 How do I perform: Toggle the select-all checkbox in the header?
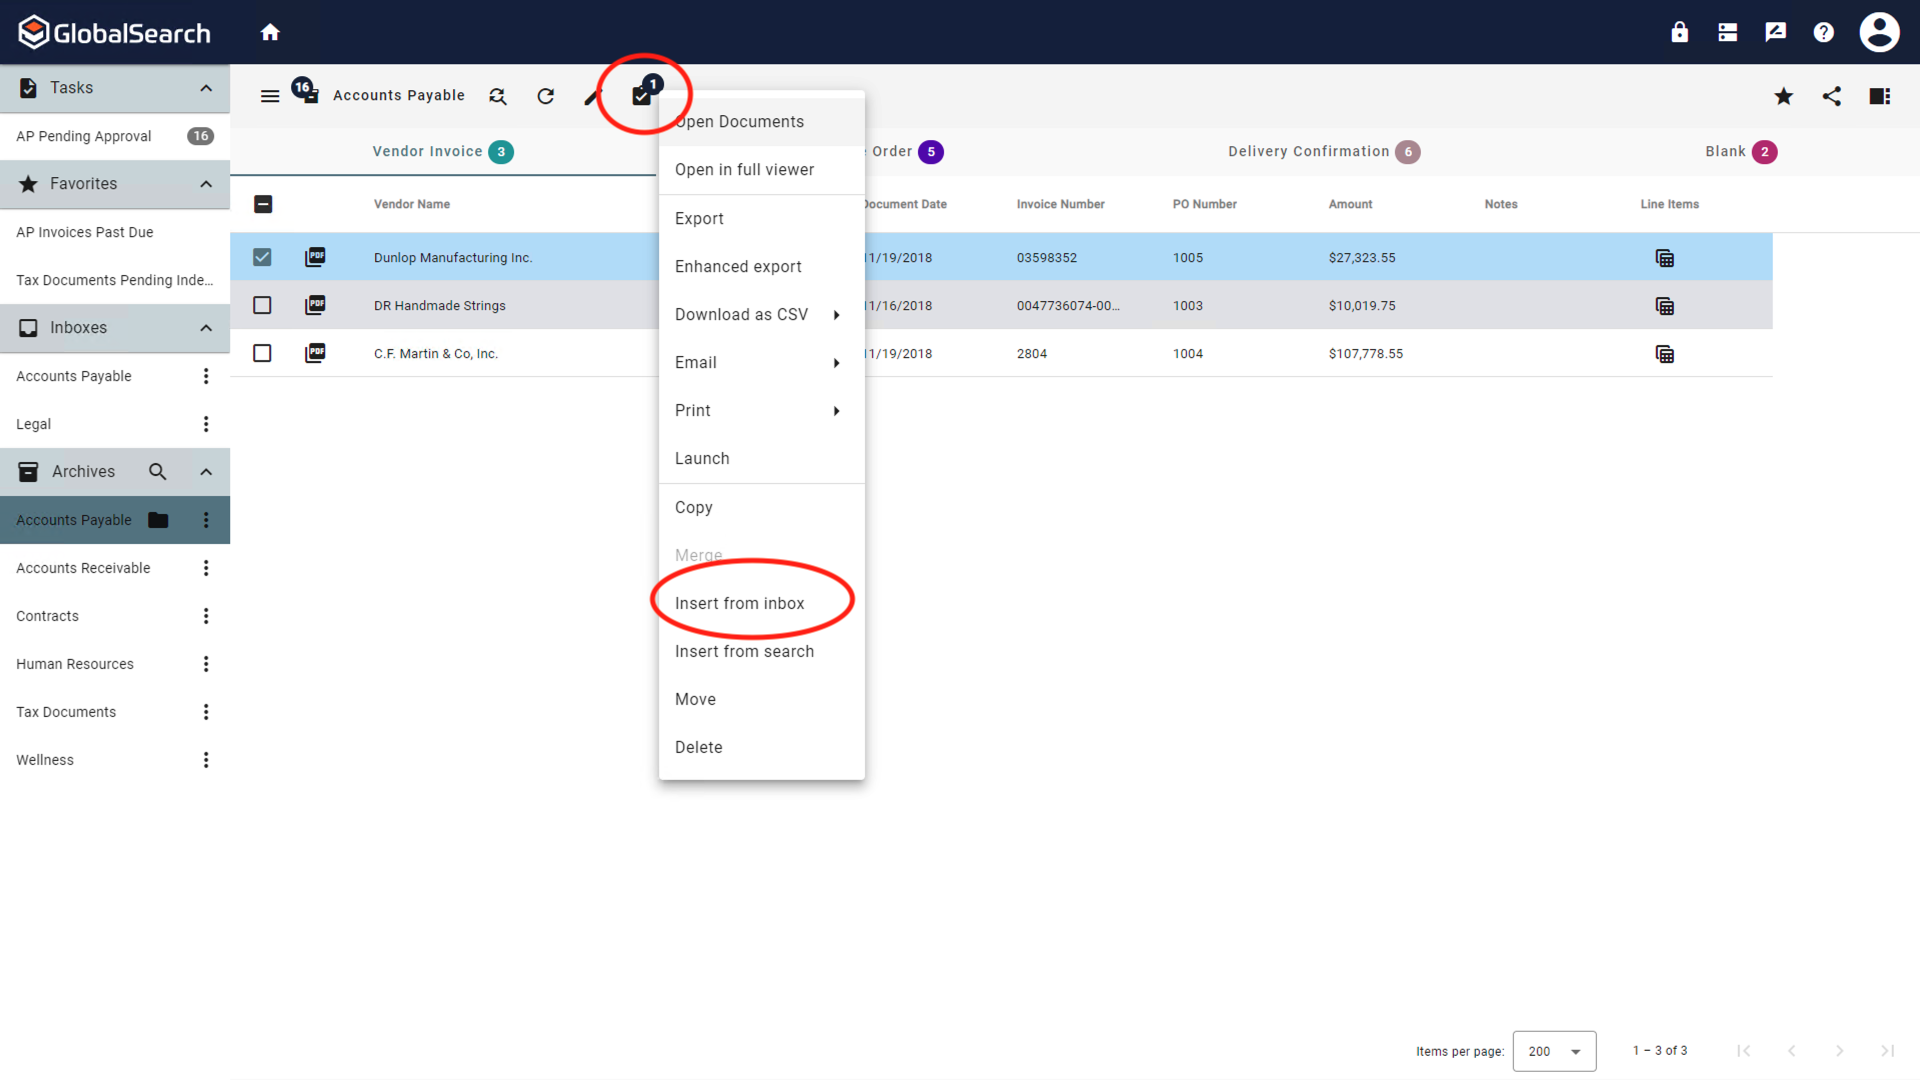(x=263, y=204)
